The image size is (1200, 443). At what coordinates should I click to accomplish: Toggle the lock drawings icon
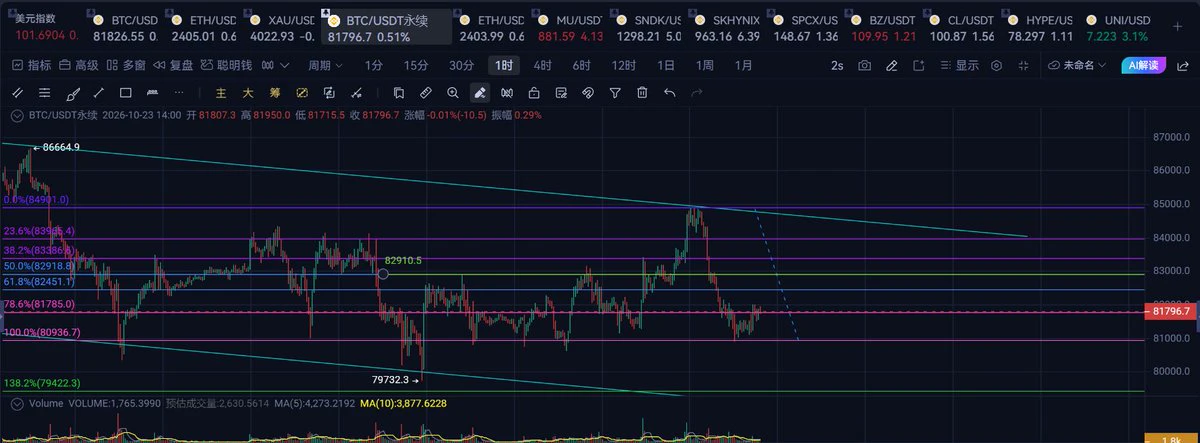click(x=534, y=93)
